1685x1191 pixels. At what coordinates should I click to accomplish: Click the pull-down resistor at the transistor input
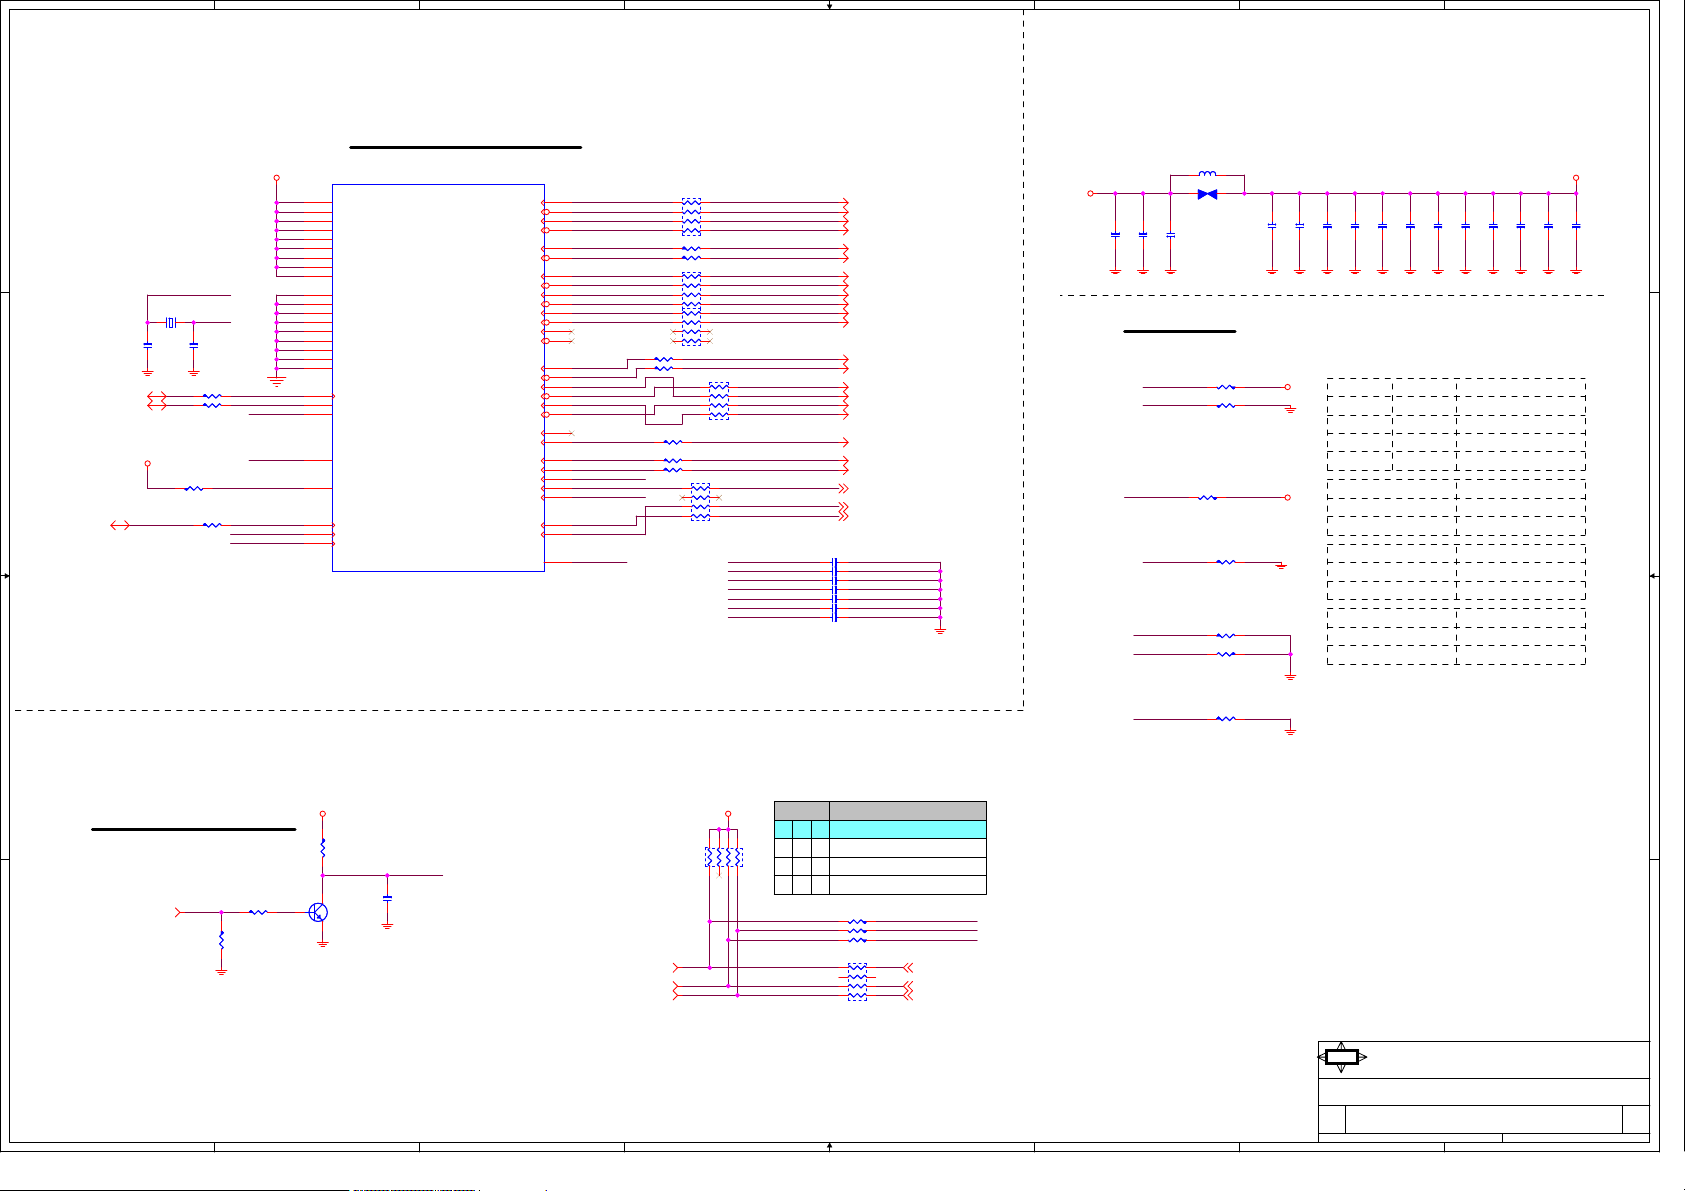tap(222, 940)
